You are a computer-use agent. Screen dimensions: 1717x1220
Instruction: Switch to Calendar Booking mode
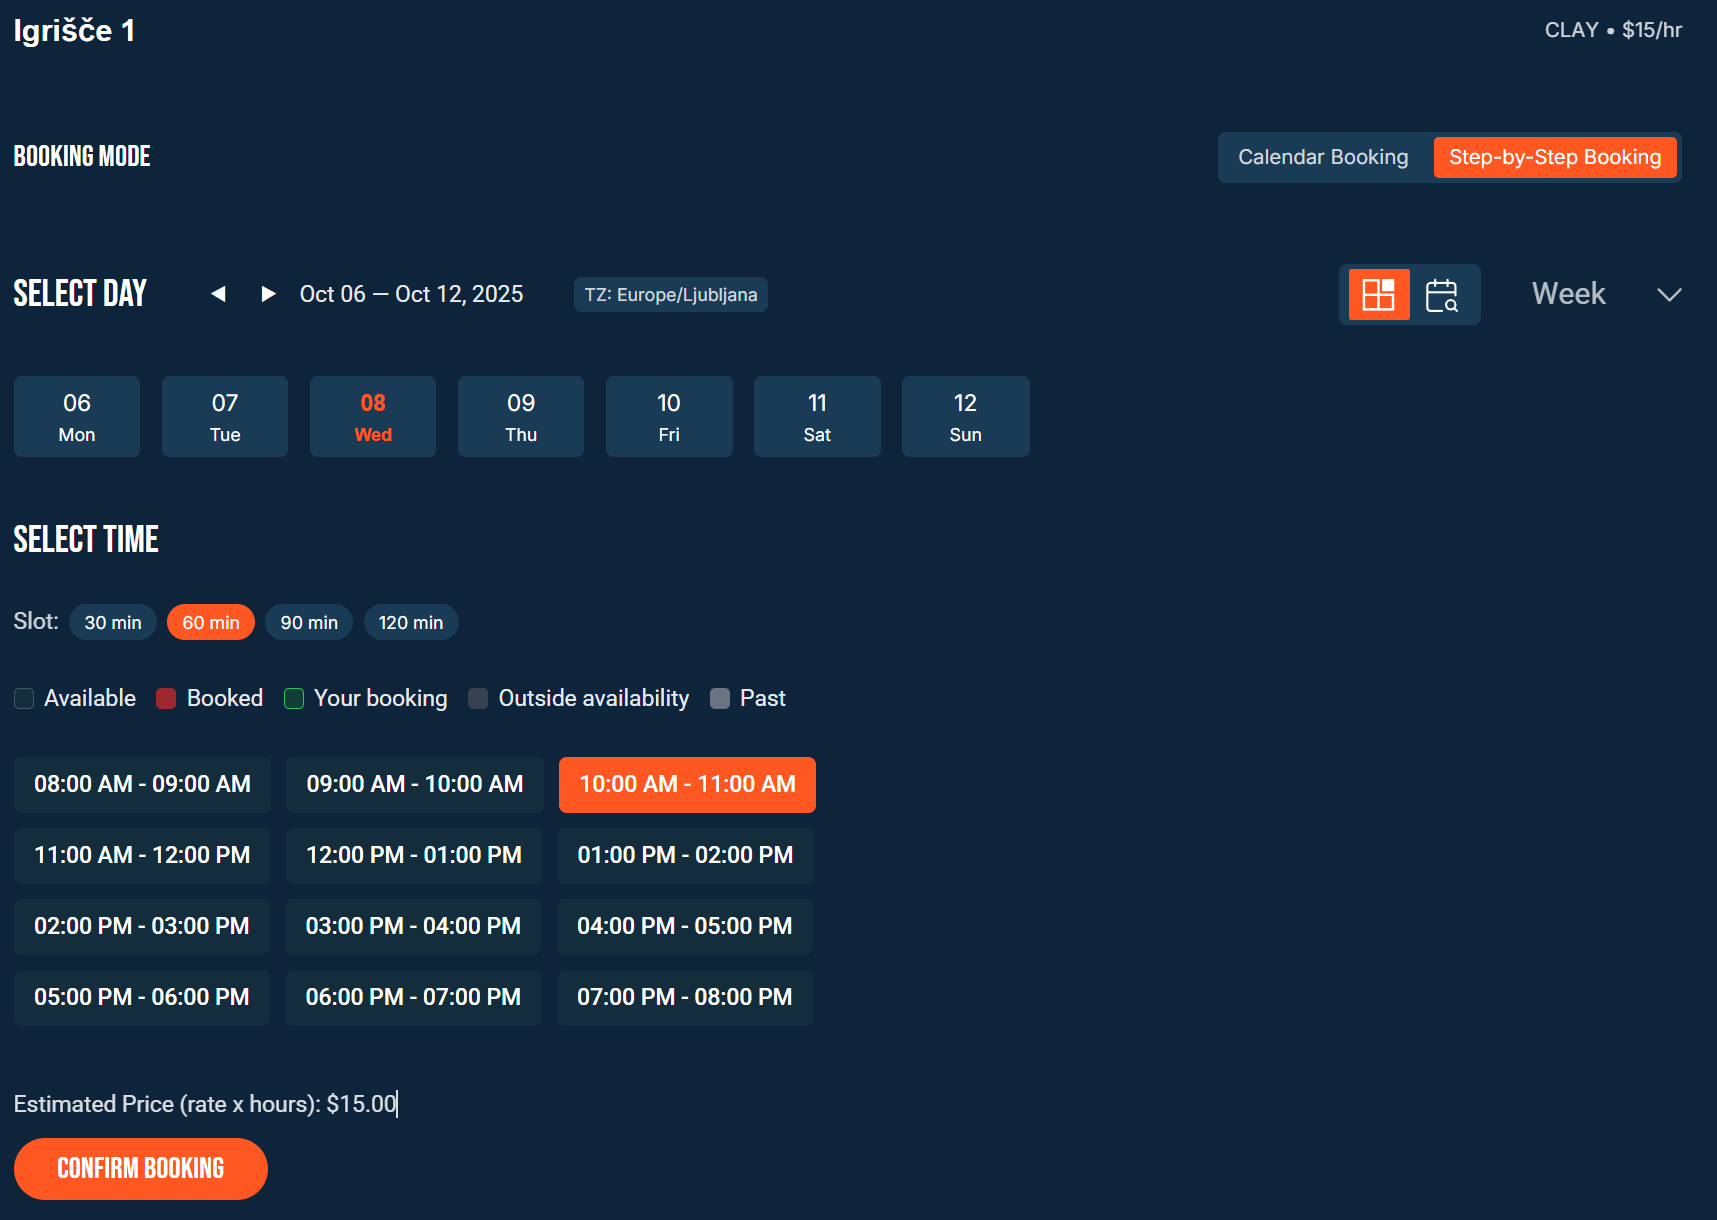(x=1322, y=157)
